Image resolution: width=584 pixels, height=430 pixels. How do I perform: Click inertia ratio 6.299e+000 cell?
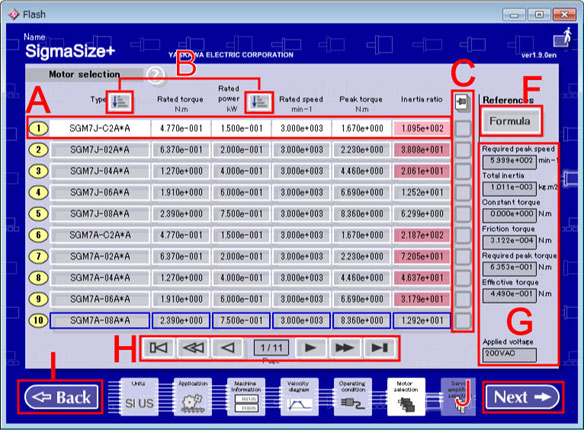coord(422,214)
